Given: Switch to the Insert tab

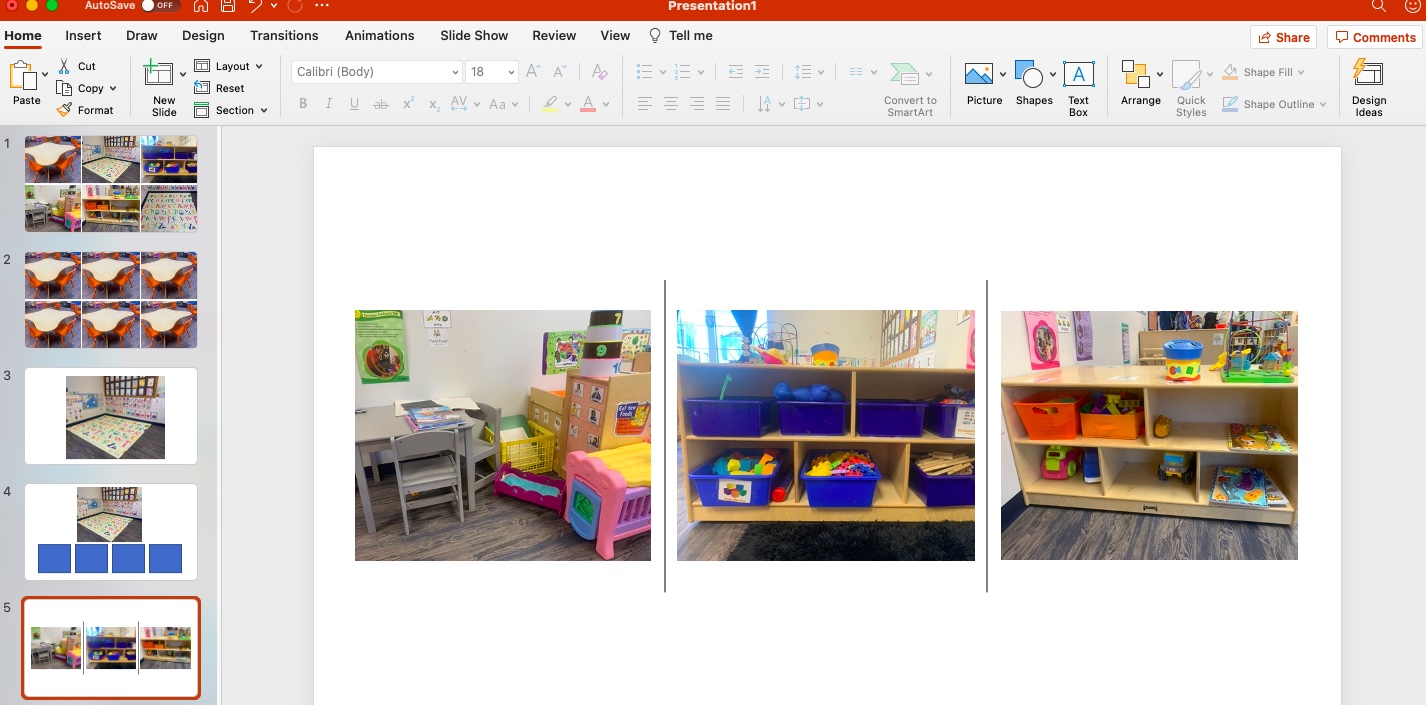Looking at the screenshot, I should pos(83,35).
